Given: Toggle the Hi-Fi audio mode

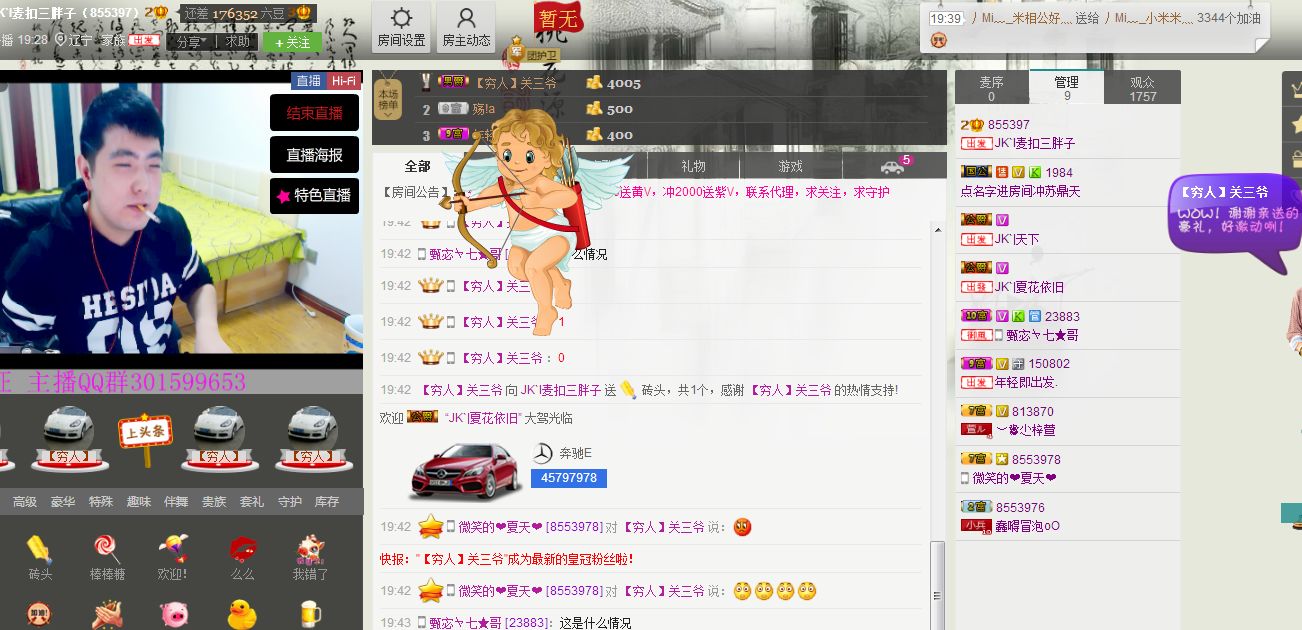Looking at the screenshot, I should (344, 81).
